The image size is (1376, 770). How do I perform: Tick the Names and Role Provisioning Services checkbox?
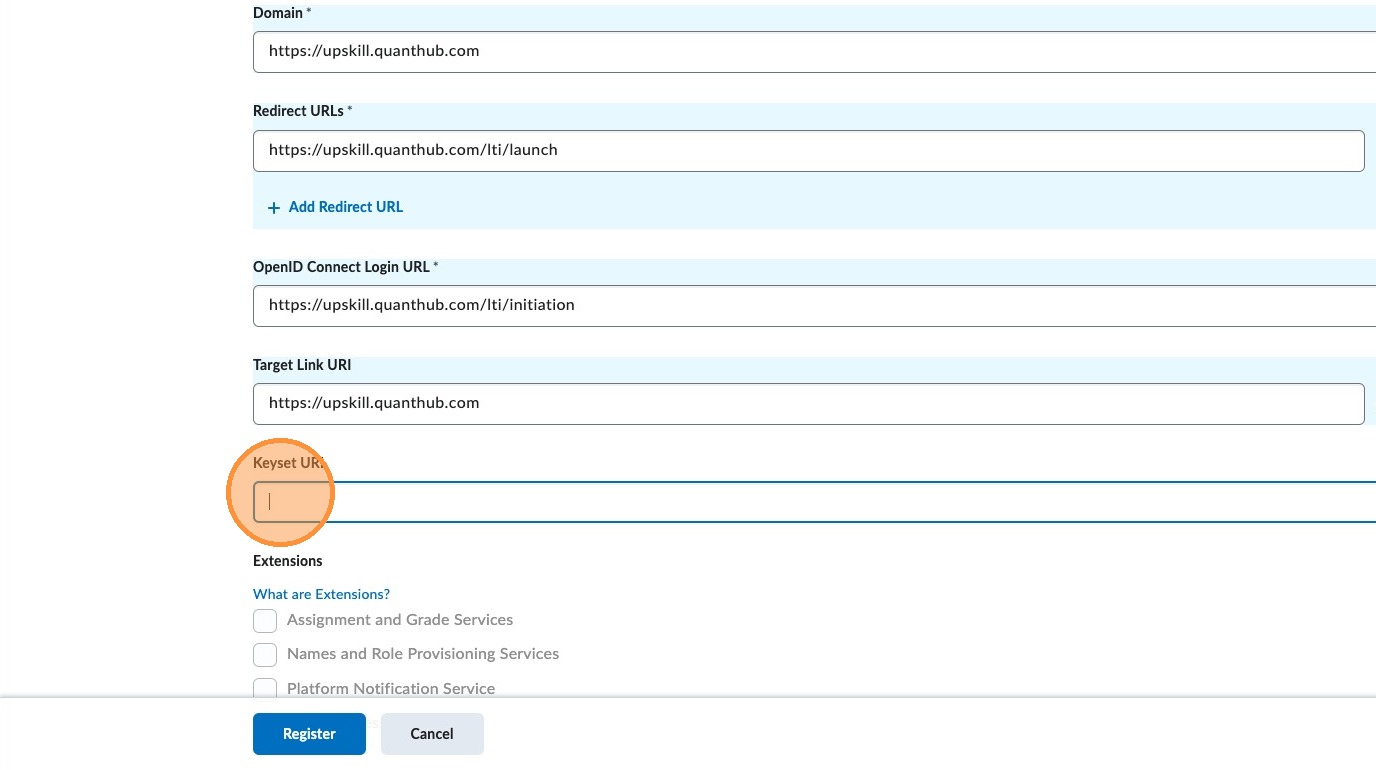pos(265,655)
